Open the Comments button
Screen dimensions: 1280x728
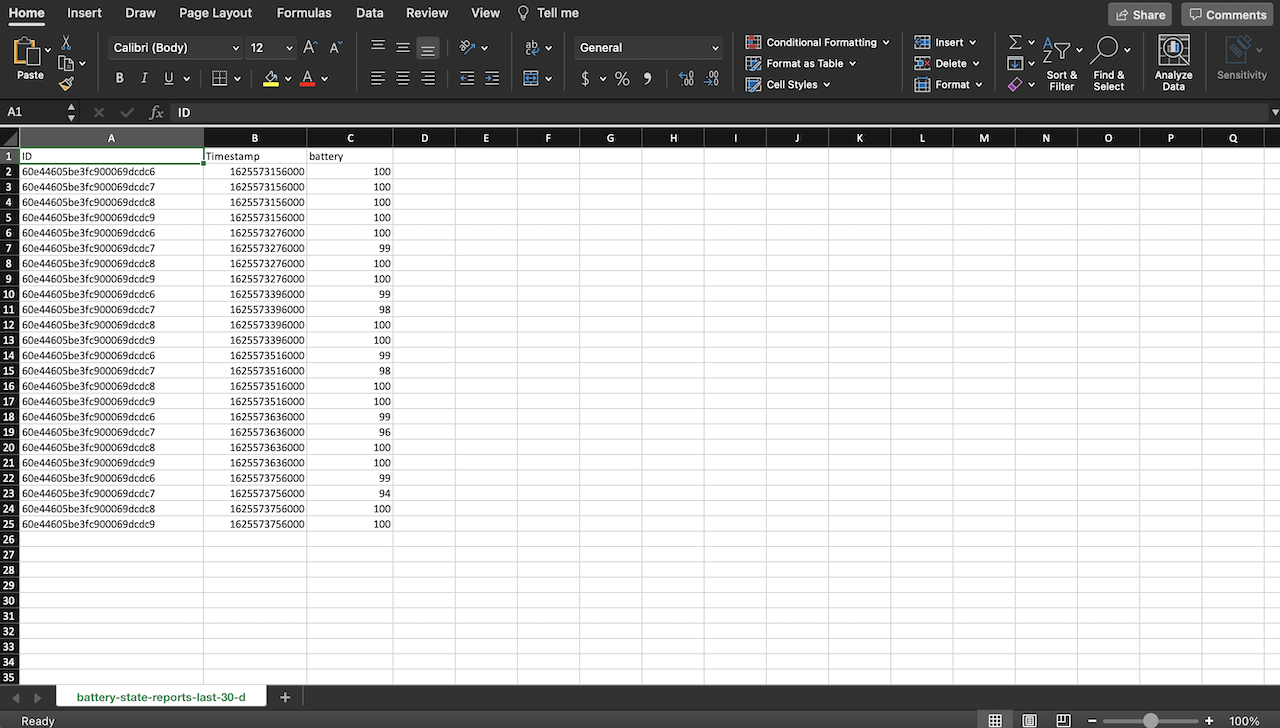1227,14
